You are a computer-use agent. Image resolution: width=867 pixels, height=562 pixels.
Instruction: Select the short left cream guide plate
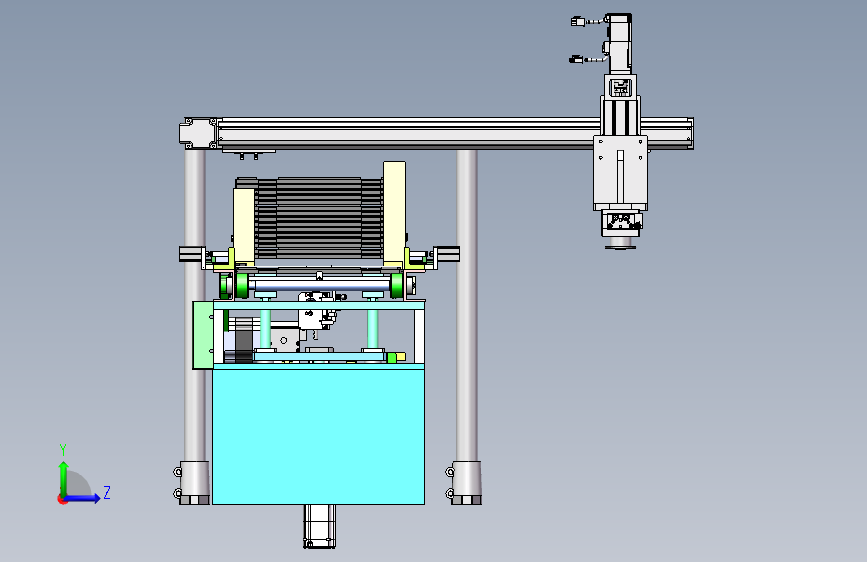pyautogui.click(x=244, y=227)
